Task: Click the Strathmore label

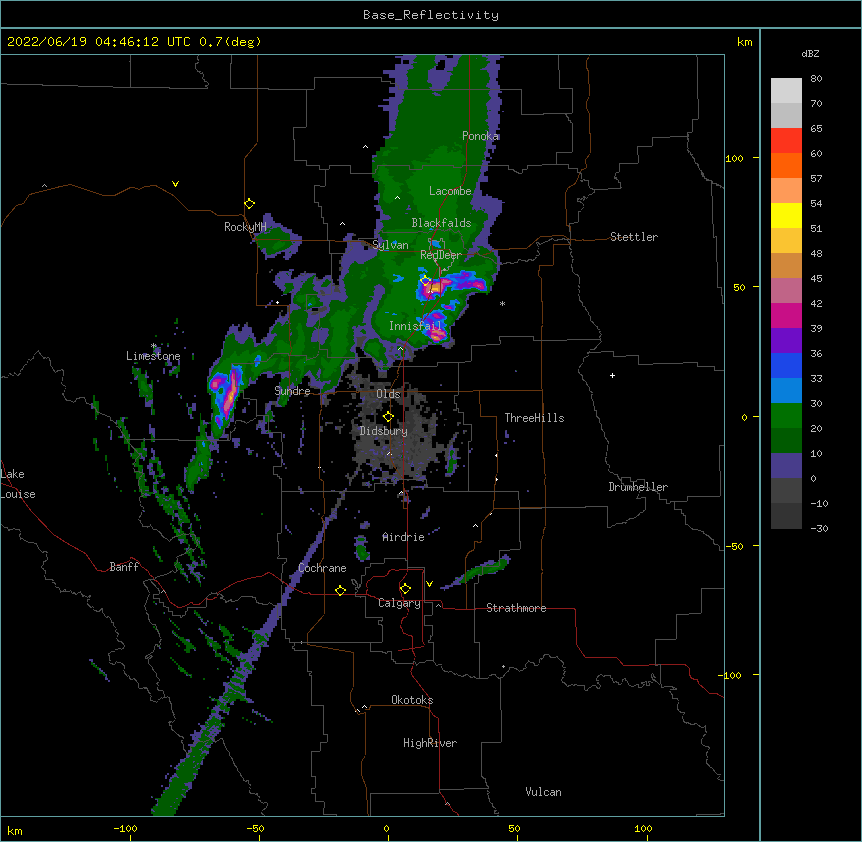Action: click(516, 608)
